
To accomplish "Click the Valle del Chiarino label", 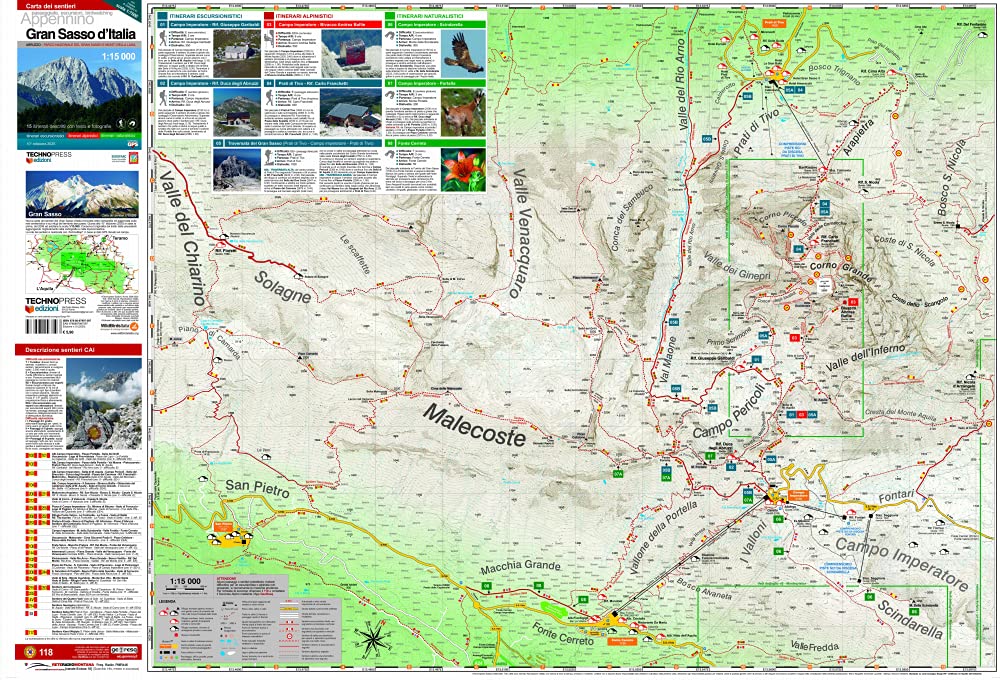I will click(182, 237).
